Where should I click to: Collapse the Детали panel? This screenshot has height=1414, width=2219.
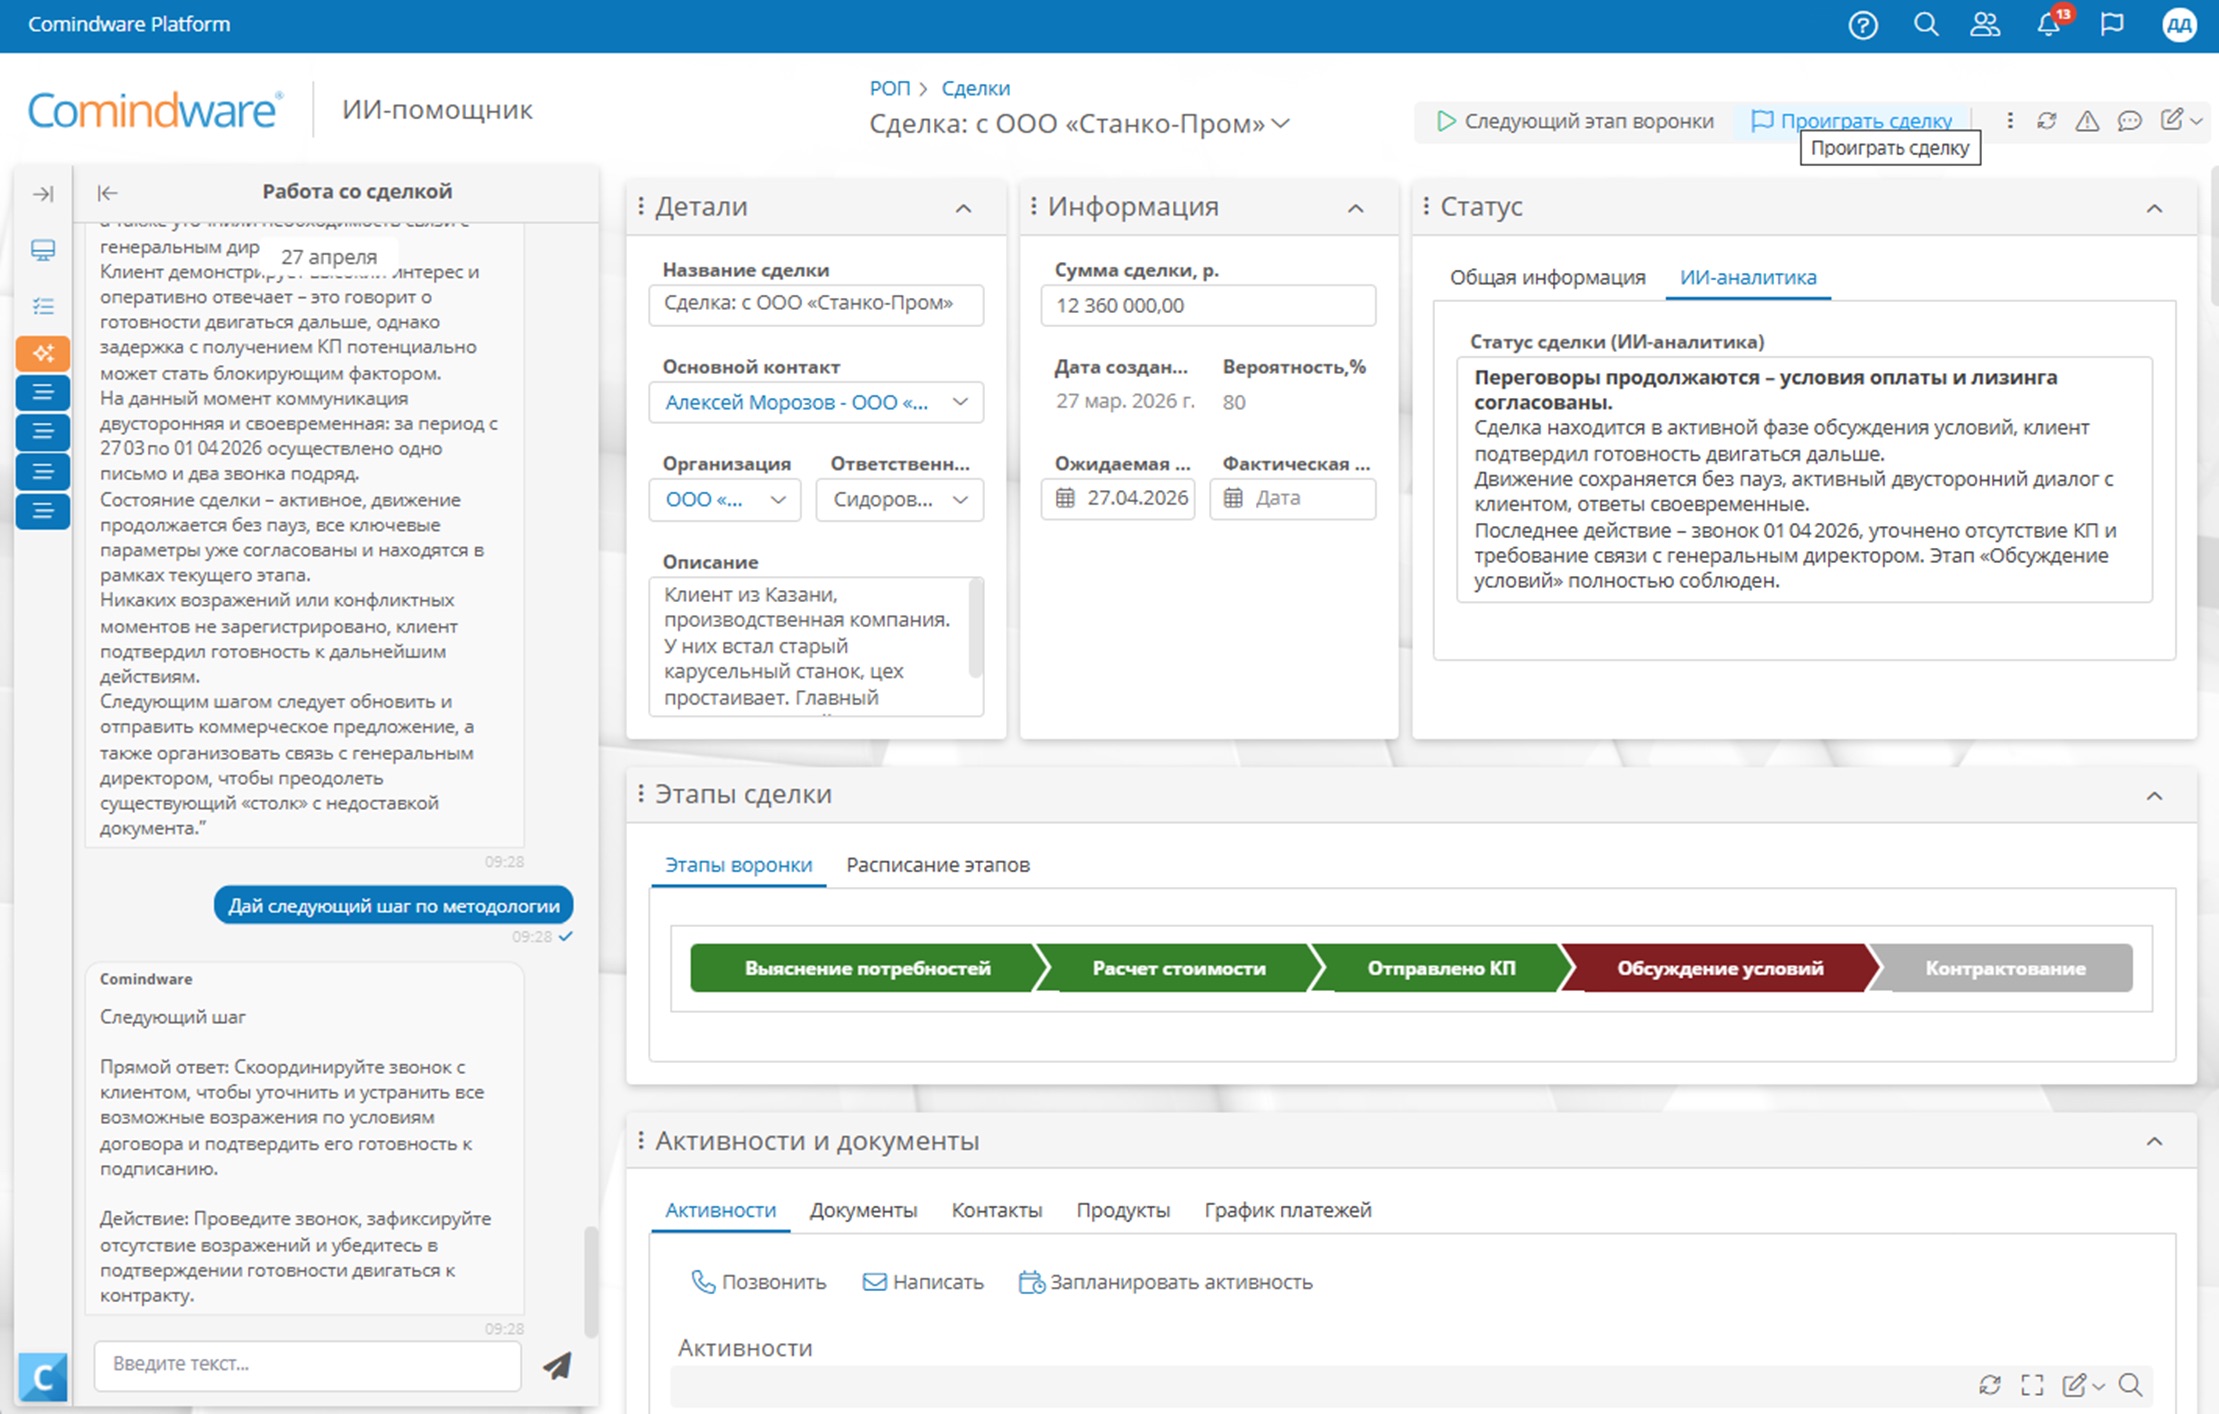pos(963,208)
